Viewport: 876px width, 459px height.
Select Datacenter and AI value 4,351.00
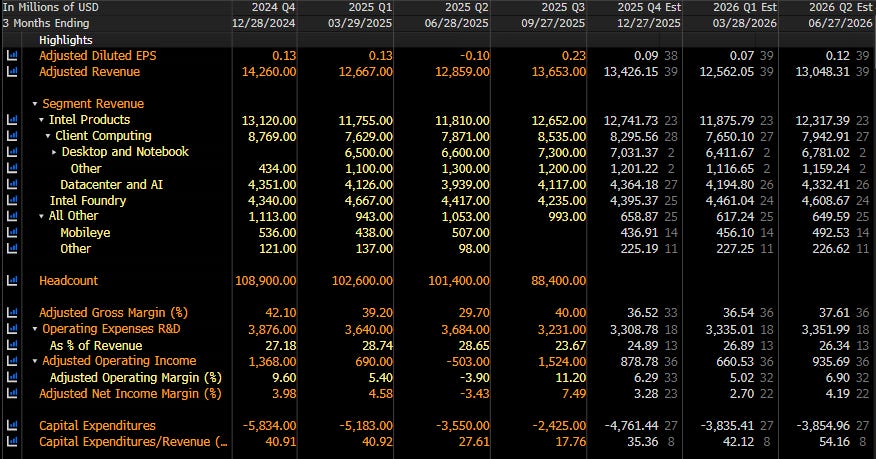[x=272, y=184]
